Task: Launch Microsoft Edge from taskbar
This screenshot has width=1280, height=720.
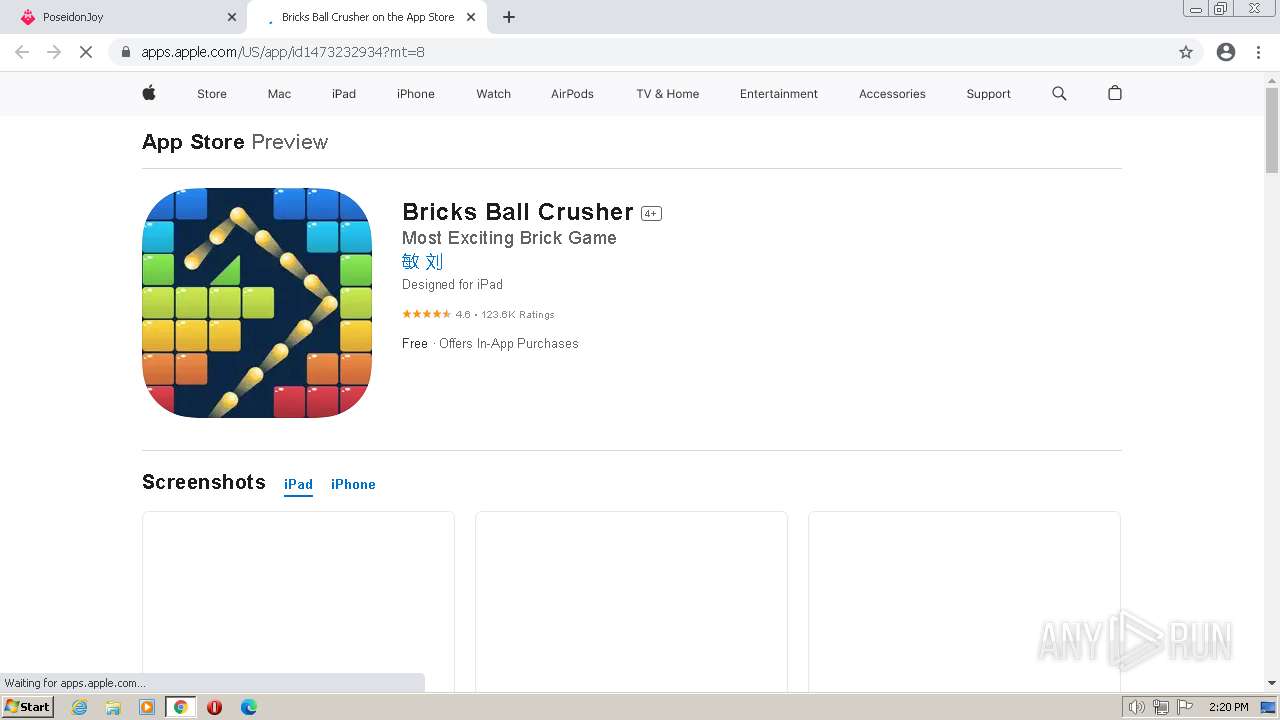Action: coord(249,707)
